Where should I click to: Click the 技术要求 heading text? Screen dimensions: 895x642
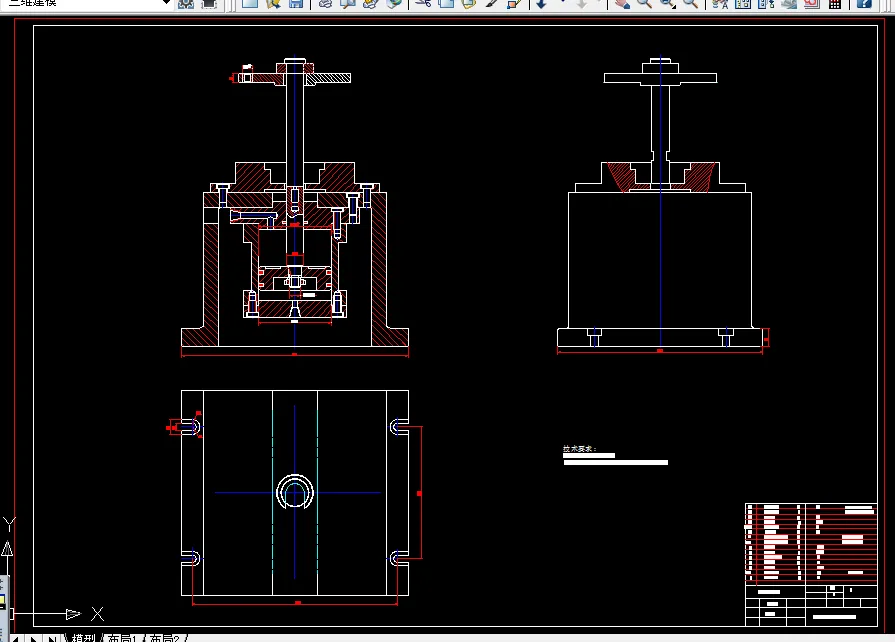tap(579, 449)
